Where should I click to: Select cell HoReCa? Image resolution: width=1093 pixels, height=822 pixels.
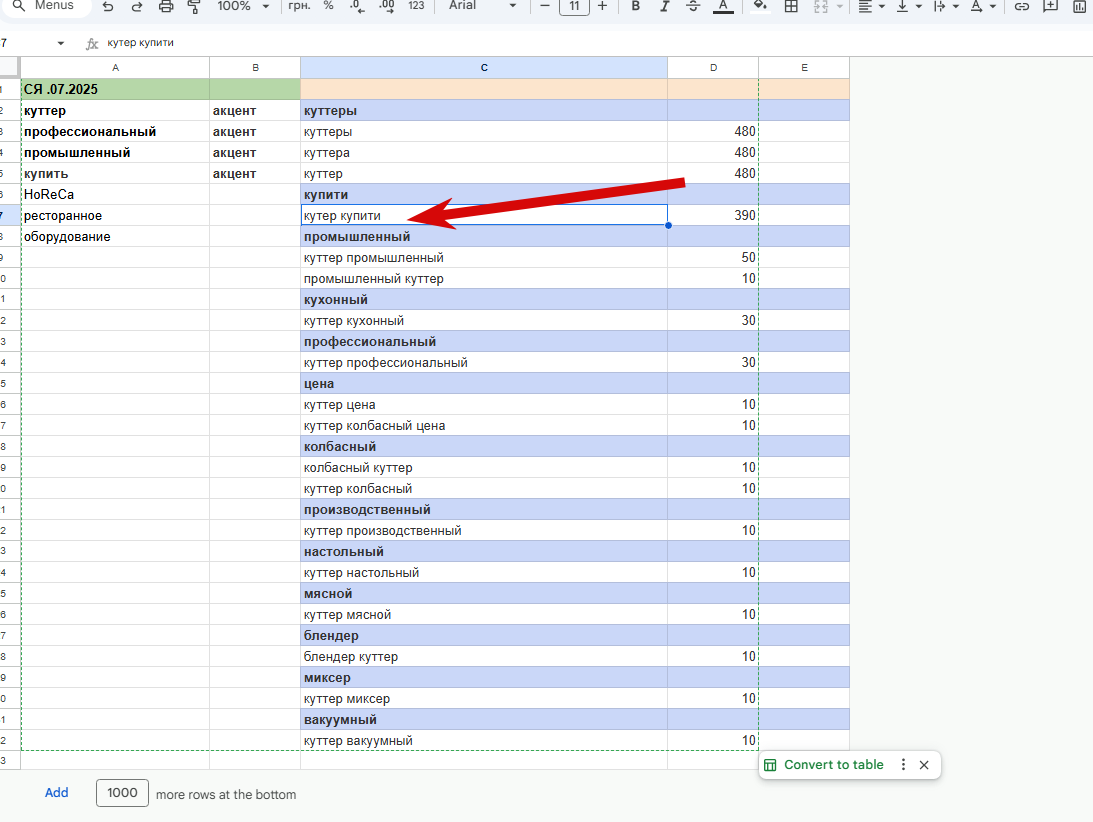(x=115, y=195)
